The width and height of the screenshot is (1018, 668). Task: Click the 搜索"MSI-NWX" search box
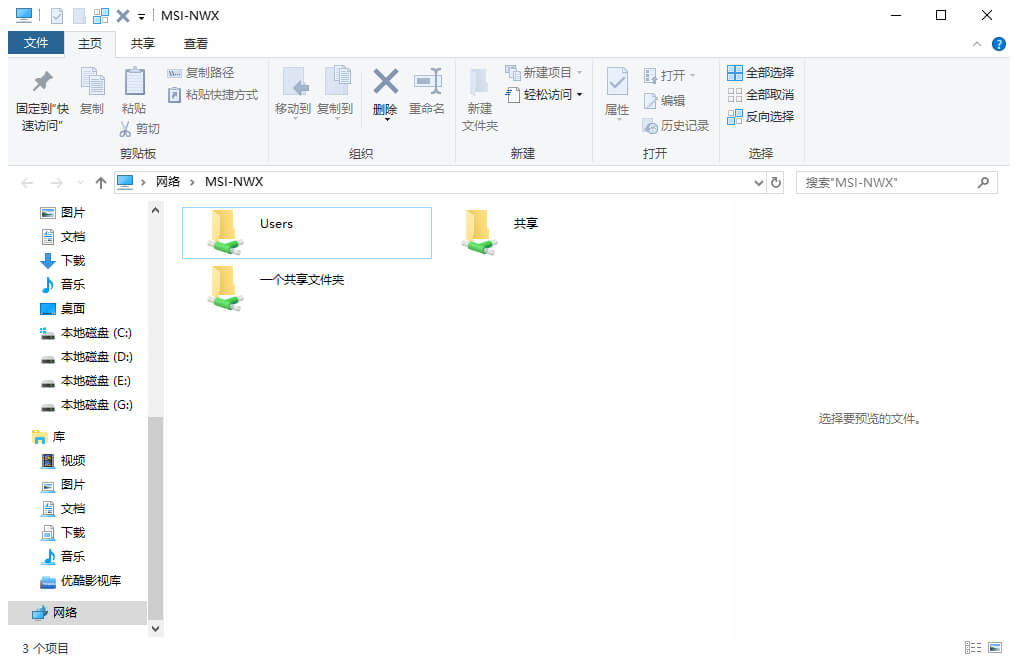pyautogui.click(x=885, y=183)
